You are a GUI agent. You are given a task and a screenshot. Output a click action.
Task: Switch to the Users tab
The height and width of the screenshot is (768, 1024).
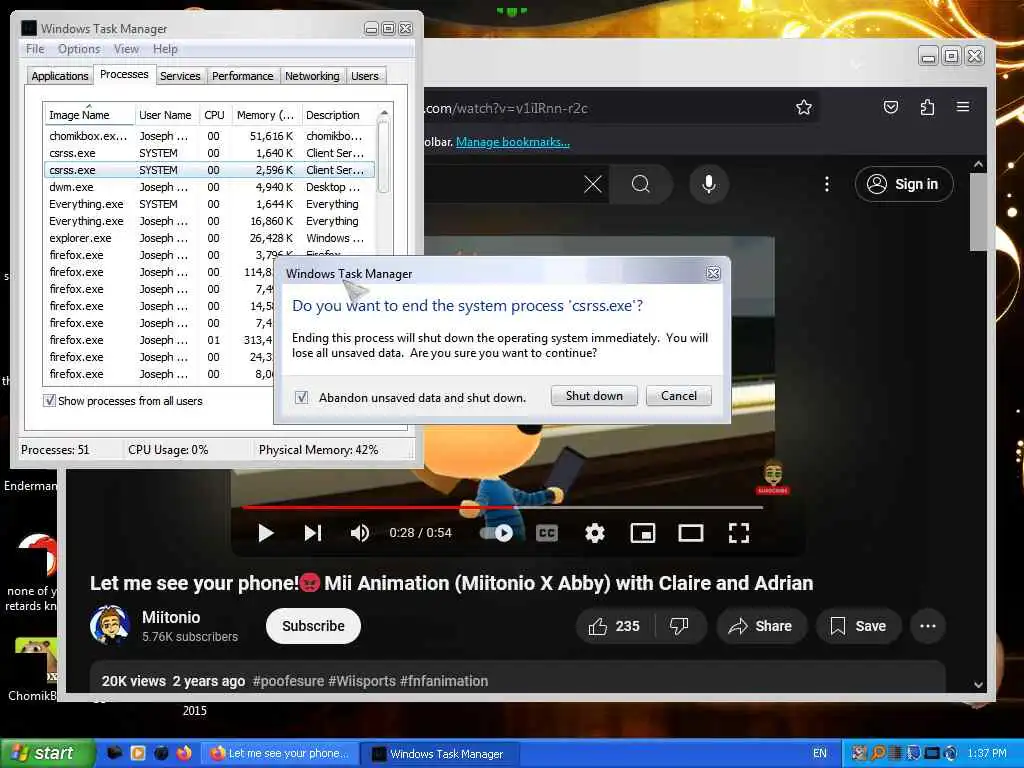pyautogui.click(x=364, y=76)
